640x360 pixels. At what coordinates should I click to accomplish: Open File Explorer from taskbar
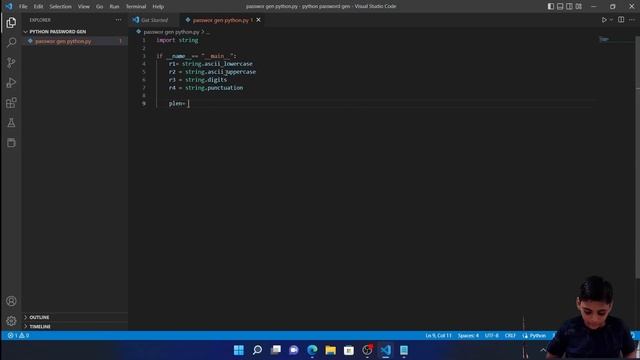(331, 350)
